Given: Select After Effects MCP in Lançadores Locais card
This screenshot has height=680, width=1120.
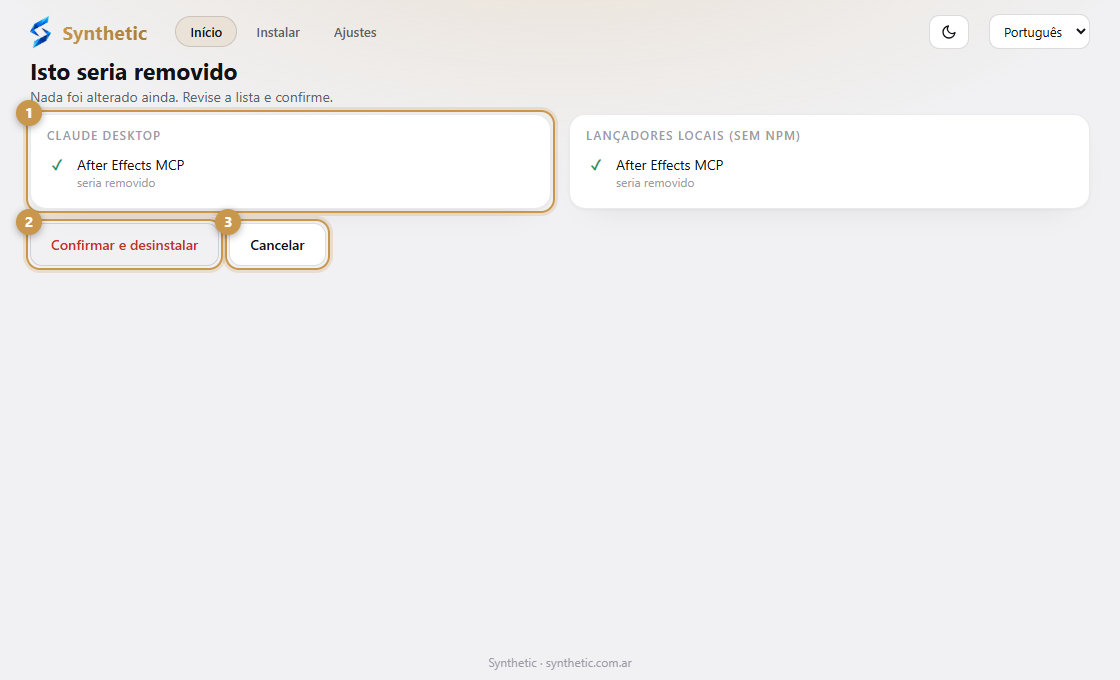Looking at the screenshot, I should 669,165.
